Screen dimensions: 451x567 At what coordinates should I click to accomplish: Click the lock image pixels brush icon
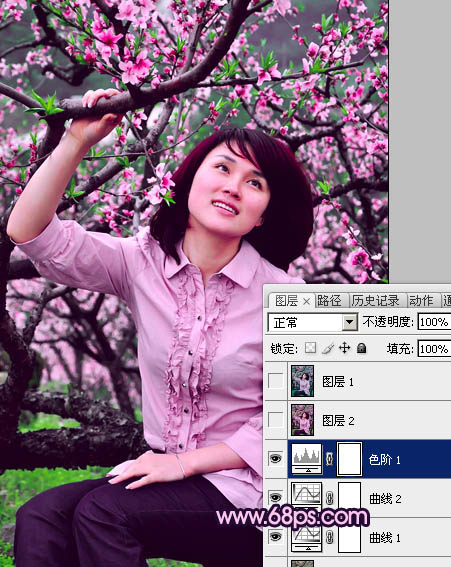[x=328, y=348]
